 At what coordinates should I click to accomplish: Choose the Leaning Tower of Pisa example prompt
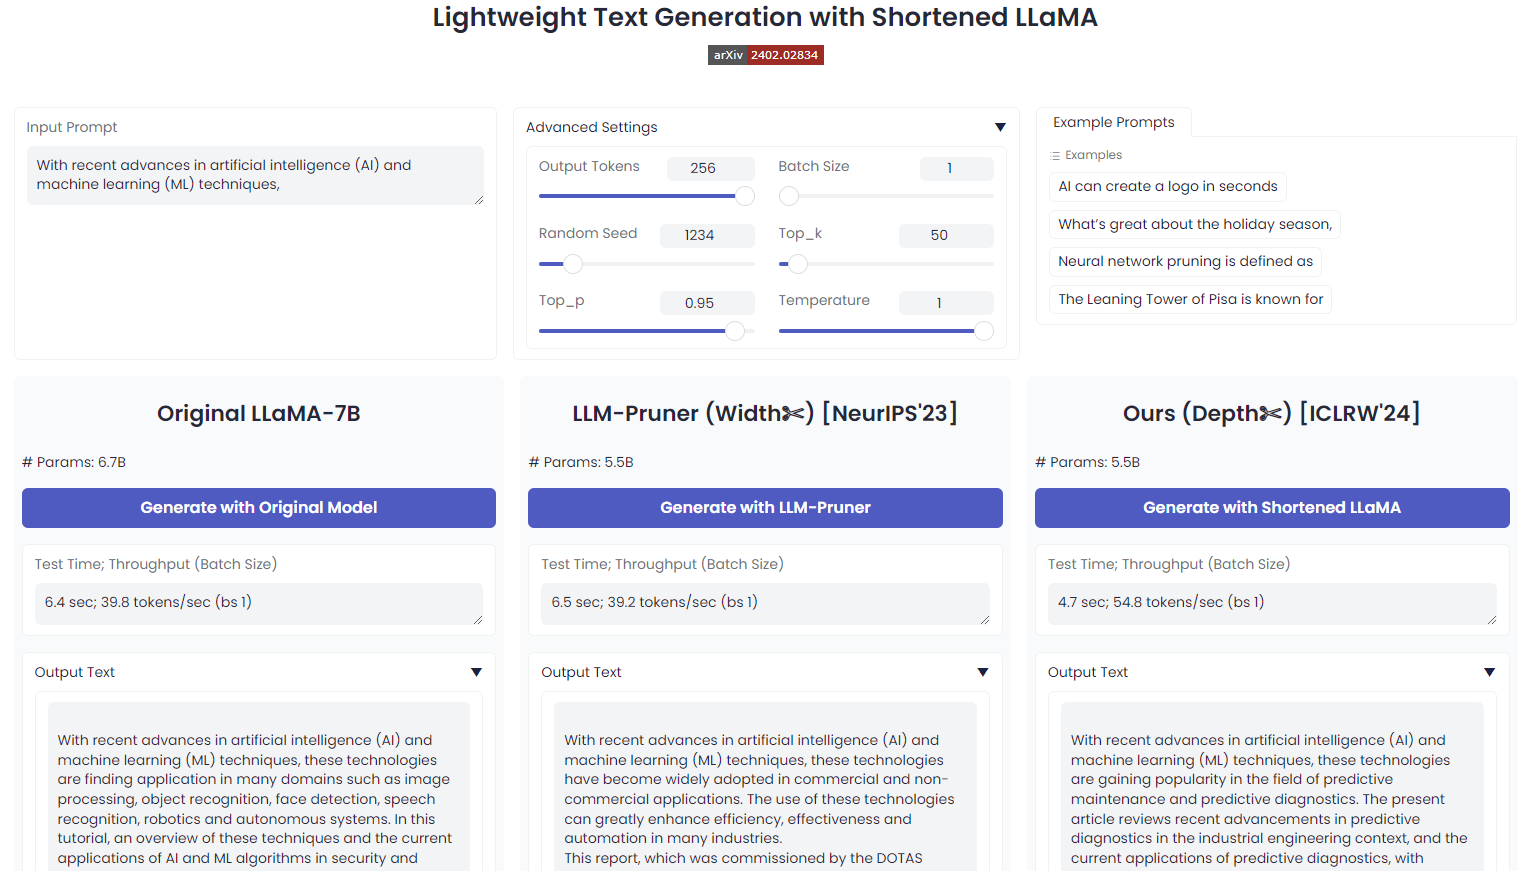pos(1190,299)
